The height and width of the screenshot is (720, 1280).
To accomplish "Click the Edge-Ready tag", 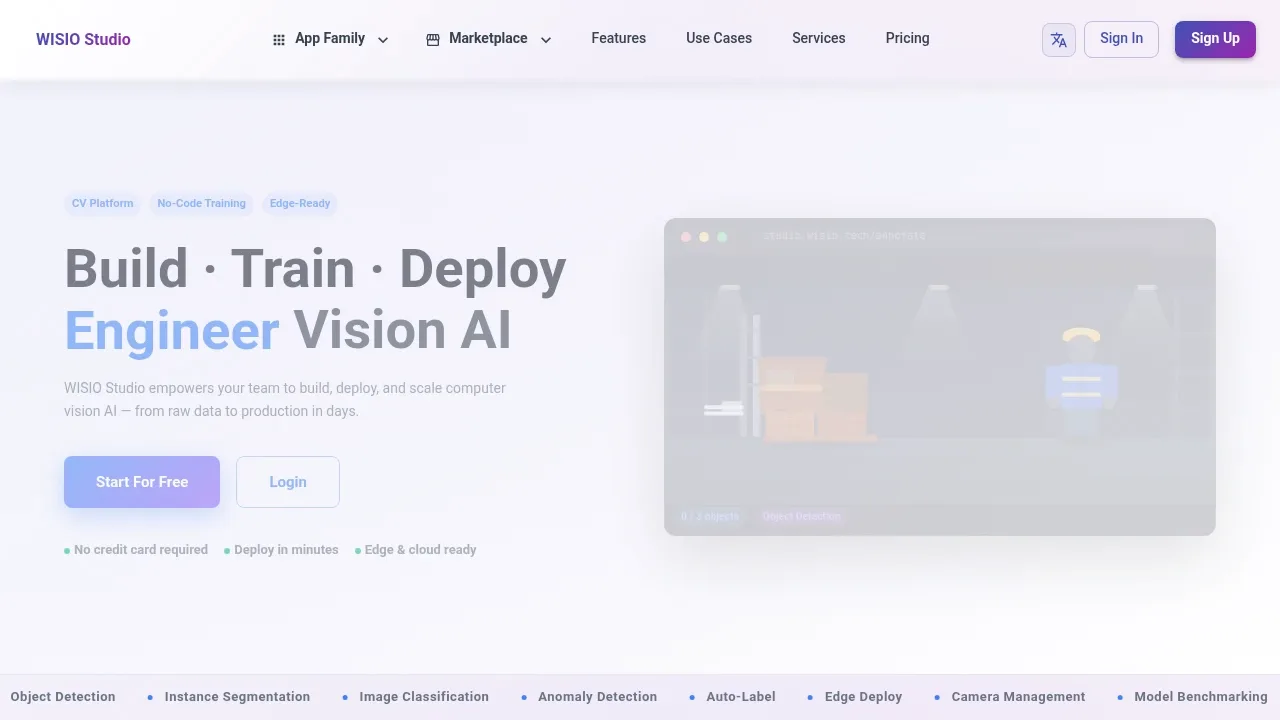I will (300, 203).
